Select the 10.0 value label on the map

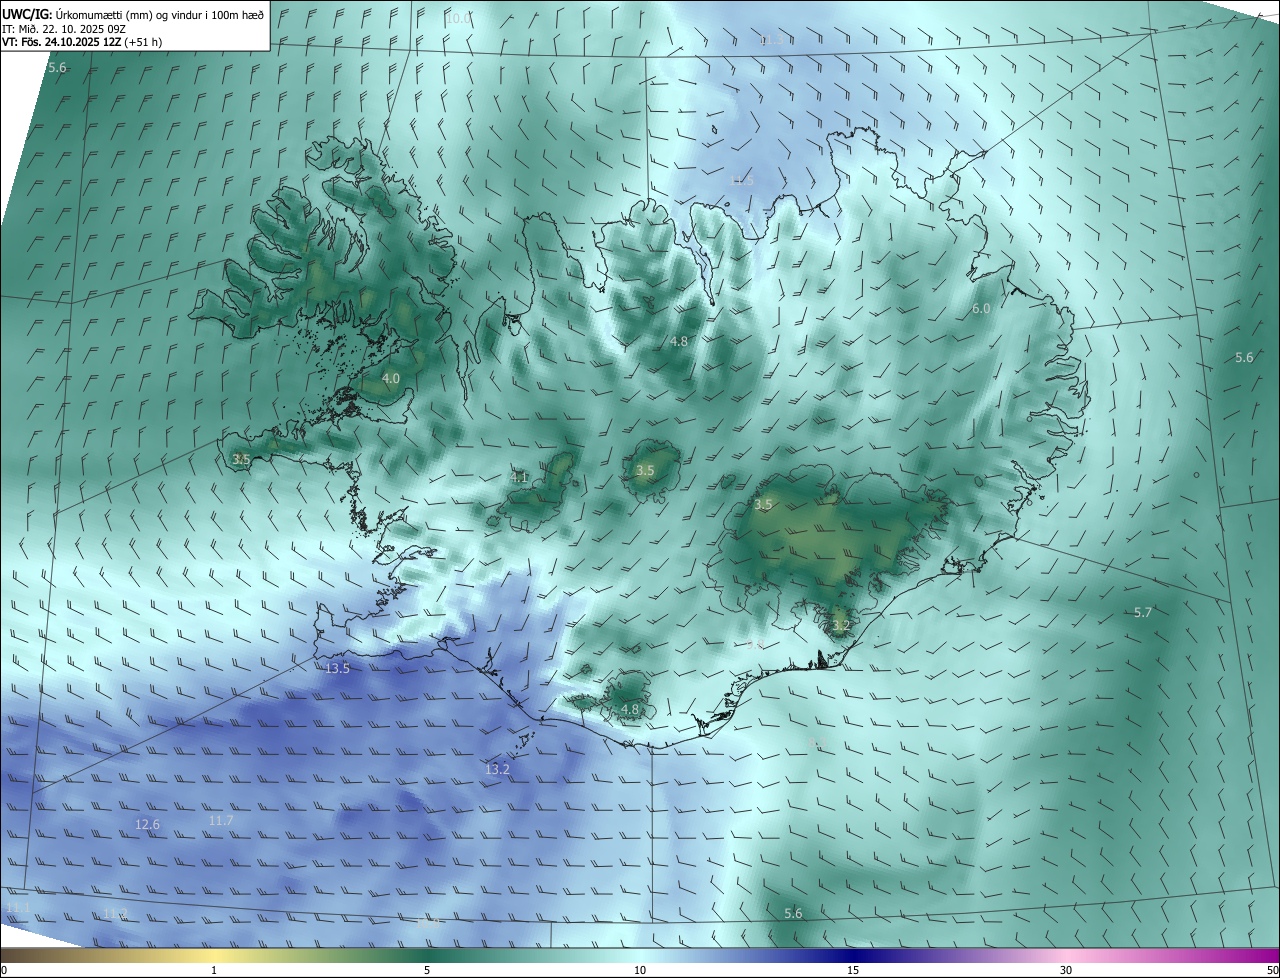point(459,19)
